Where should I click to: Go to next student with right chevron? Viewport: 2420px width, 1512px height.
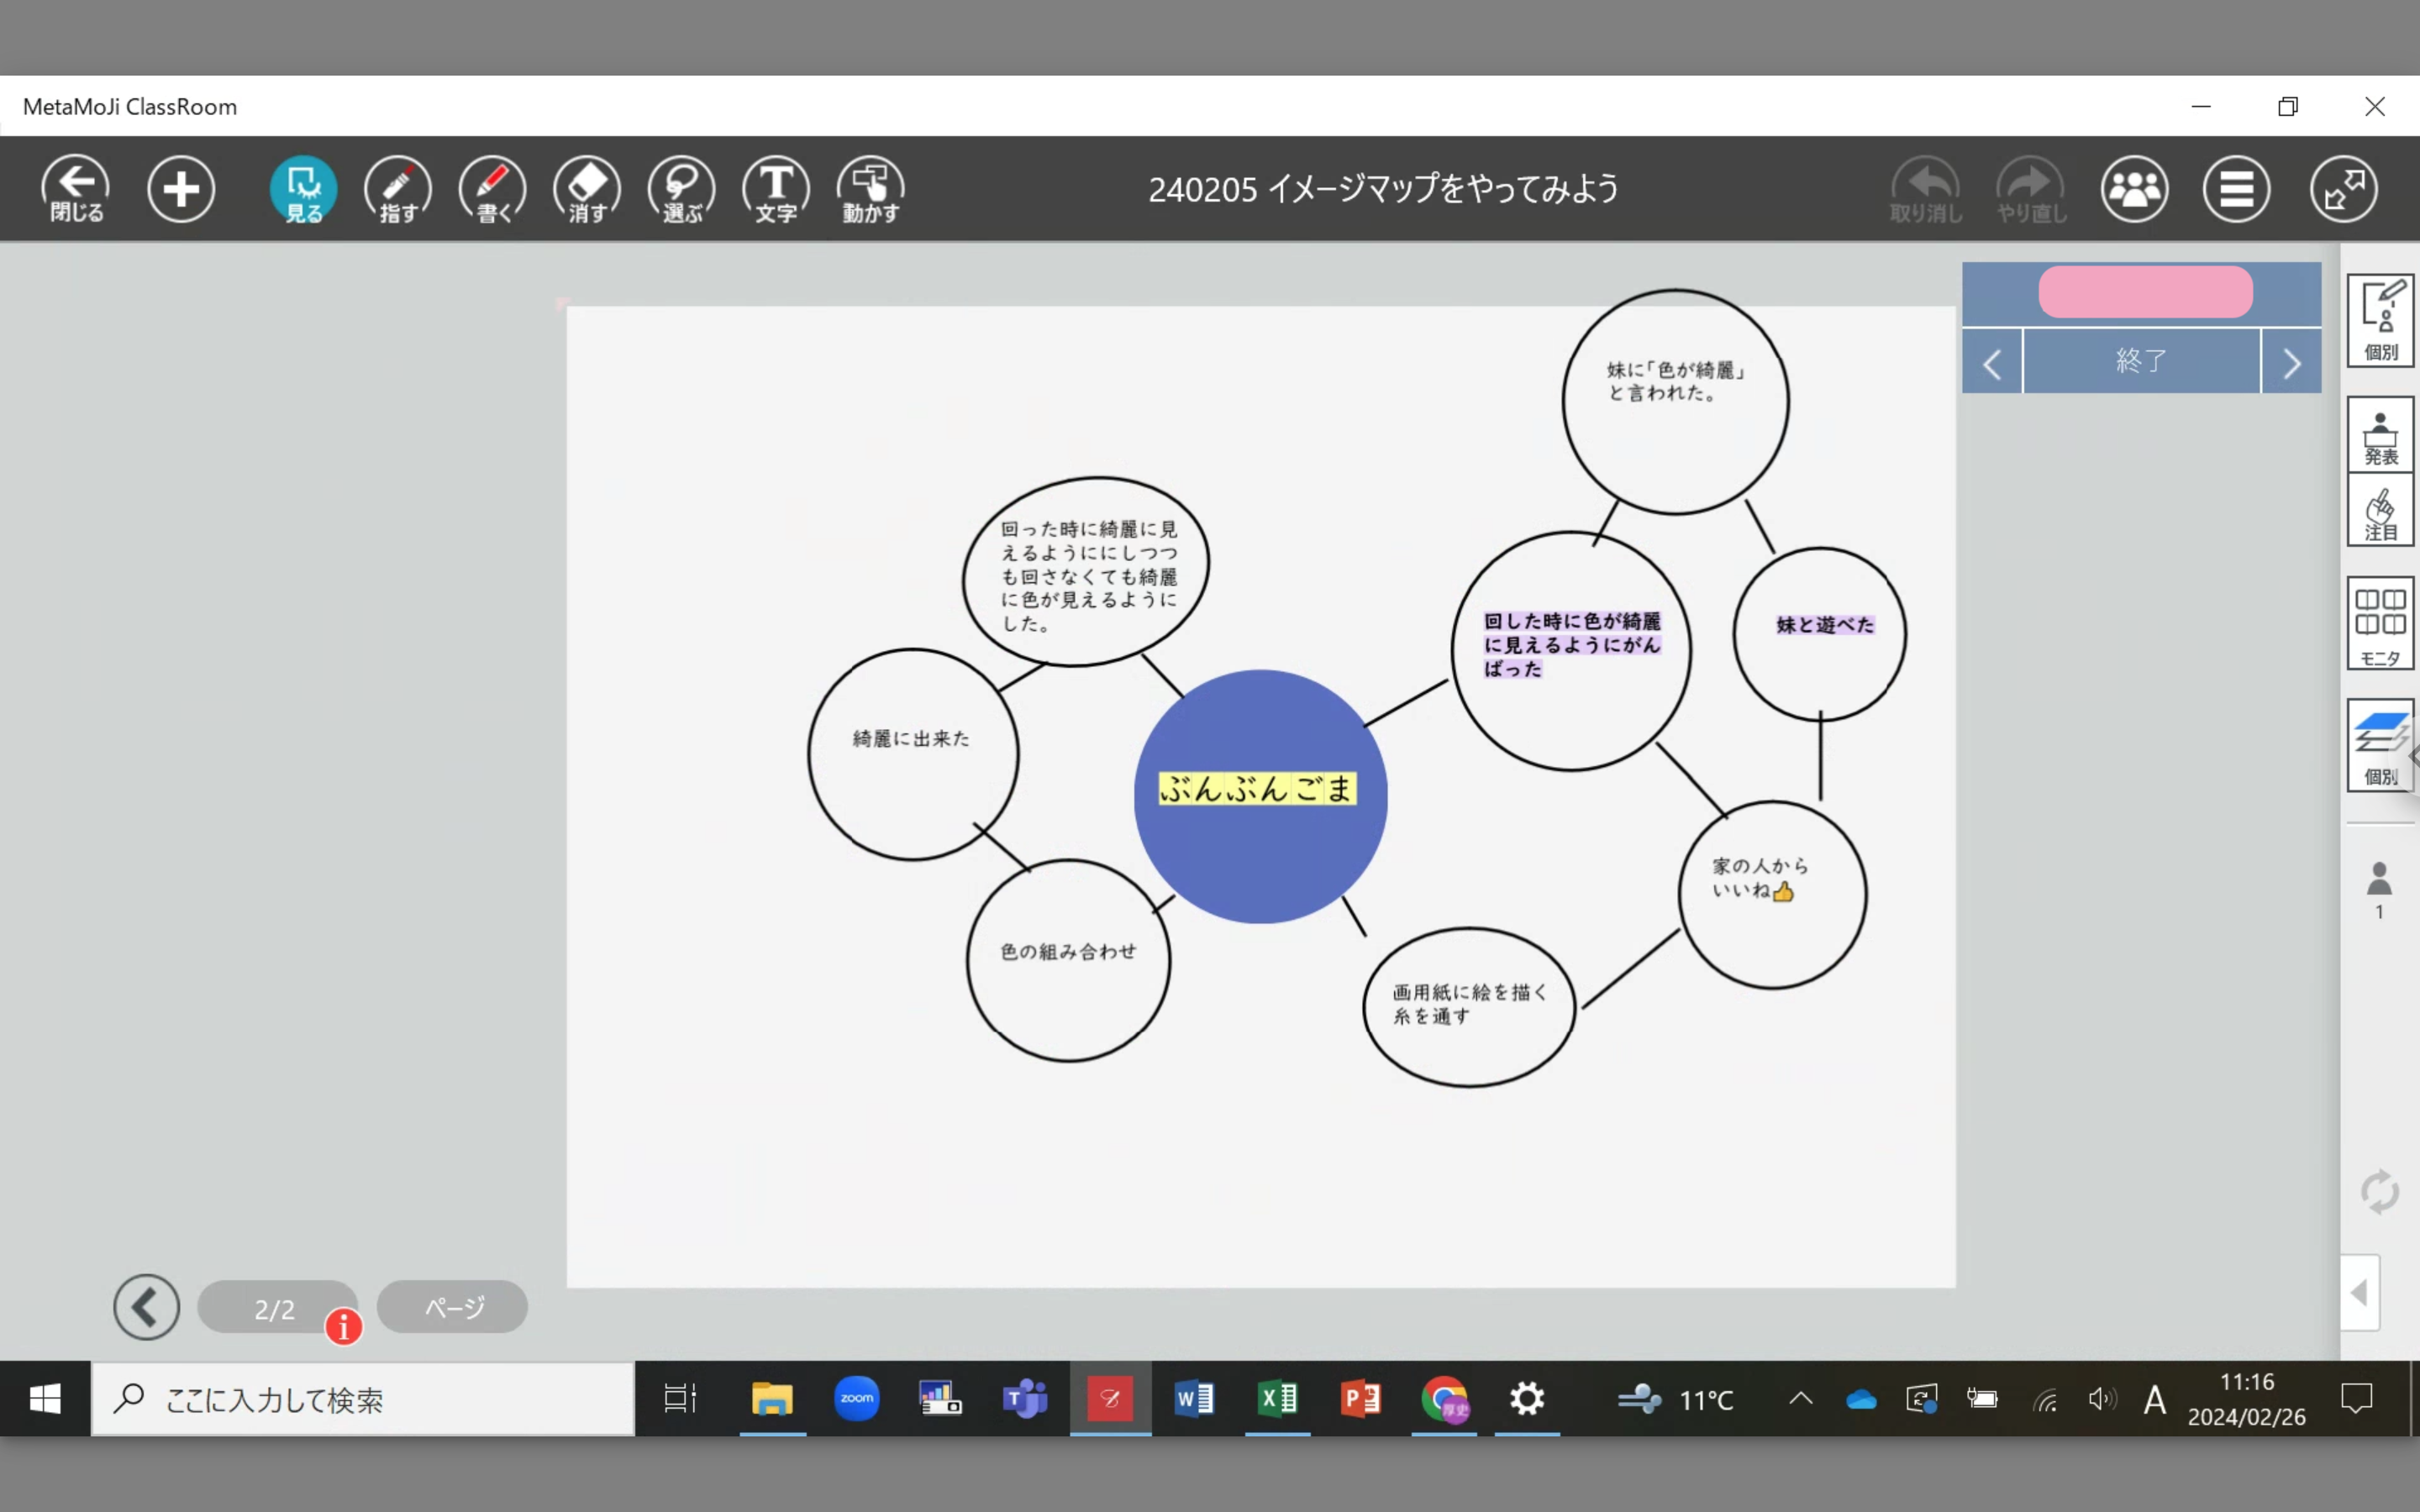(2291, 363)
